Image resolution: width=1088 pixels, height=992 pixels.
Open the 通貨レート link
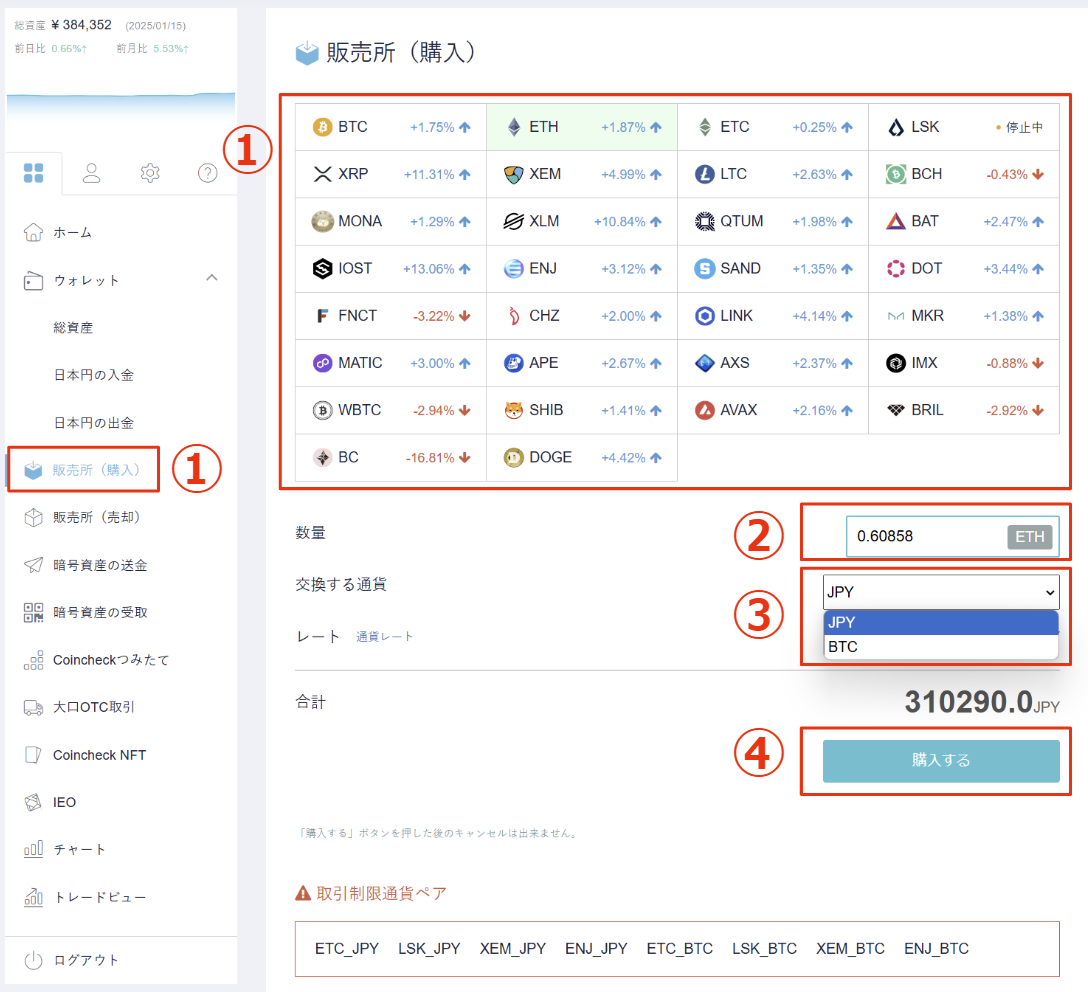pos(384,637)
